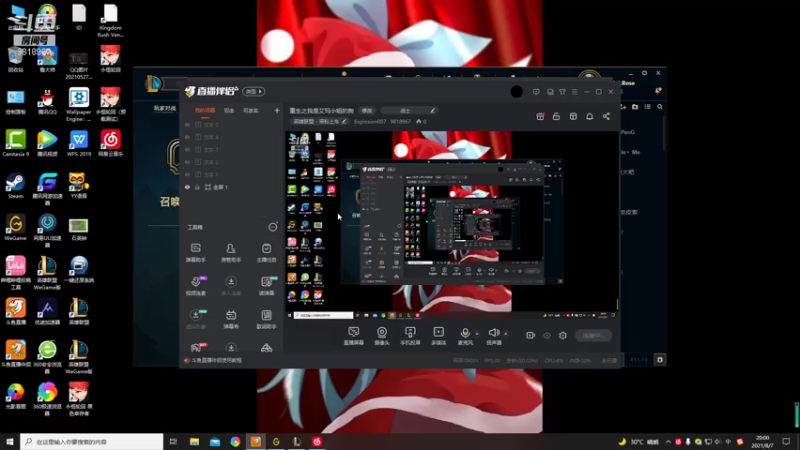Expand the microphone options arrow
800x450 pixels.
click(477, 334)
